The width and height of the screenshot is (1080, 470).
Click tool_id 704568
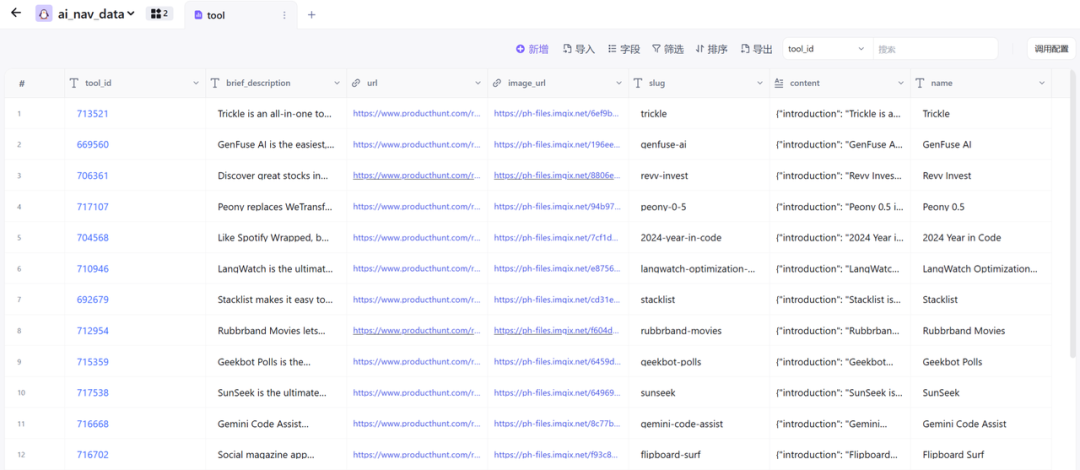click(x=92, y=238)
